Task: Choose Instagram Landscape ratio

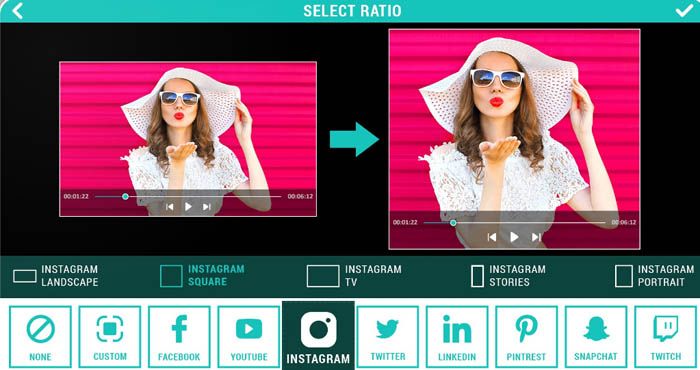Action: [56, 276]
